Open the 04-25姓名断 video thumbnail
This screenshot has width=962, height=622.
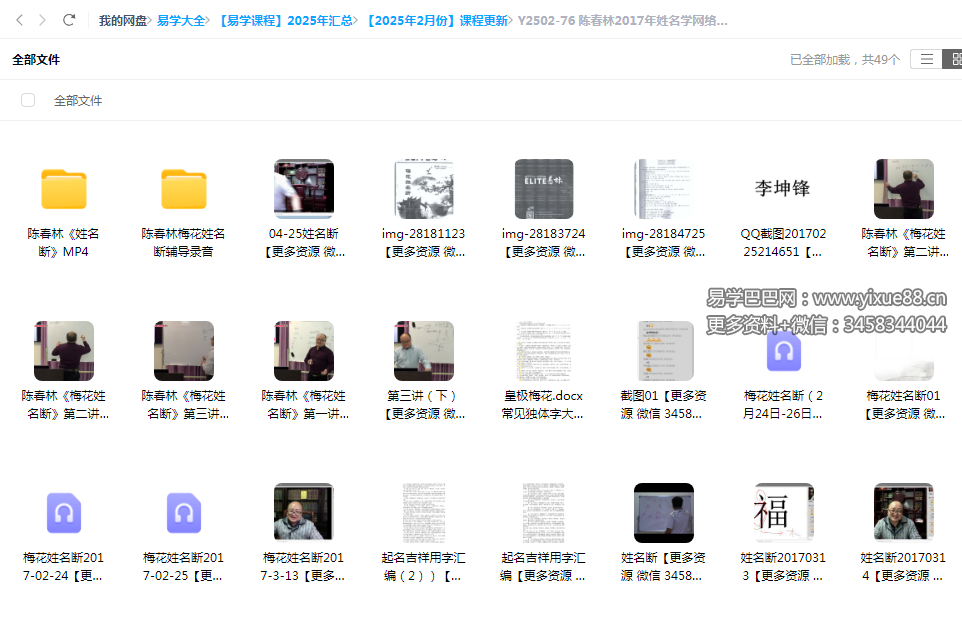click(x=303, y=188)
